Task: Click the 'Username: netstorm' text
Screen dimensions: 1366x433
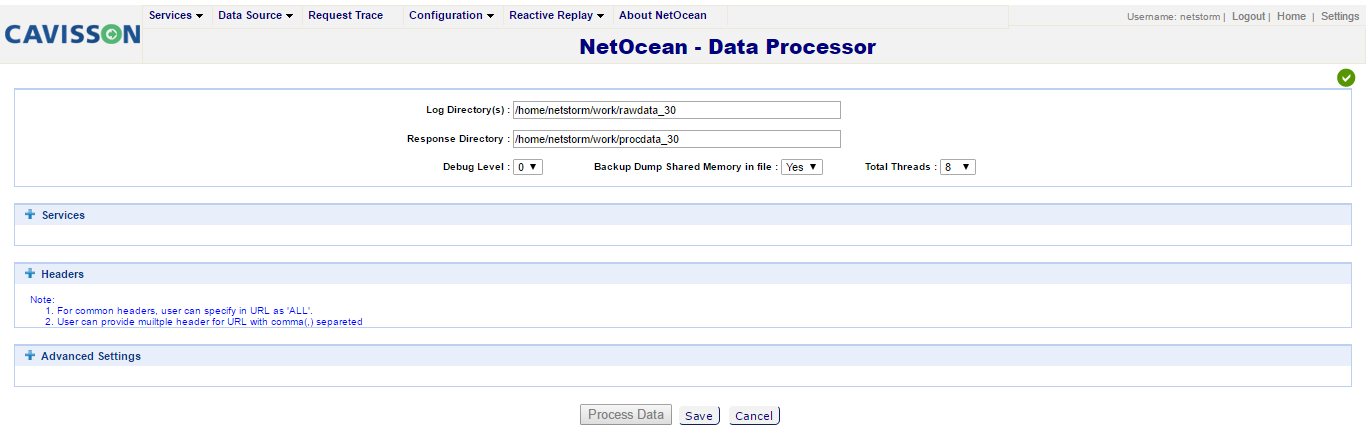Action: click(1174, 17)
